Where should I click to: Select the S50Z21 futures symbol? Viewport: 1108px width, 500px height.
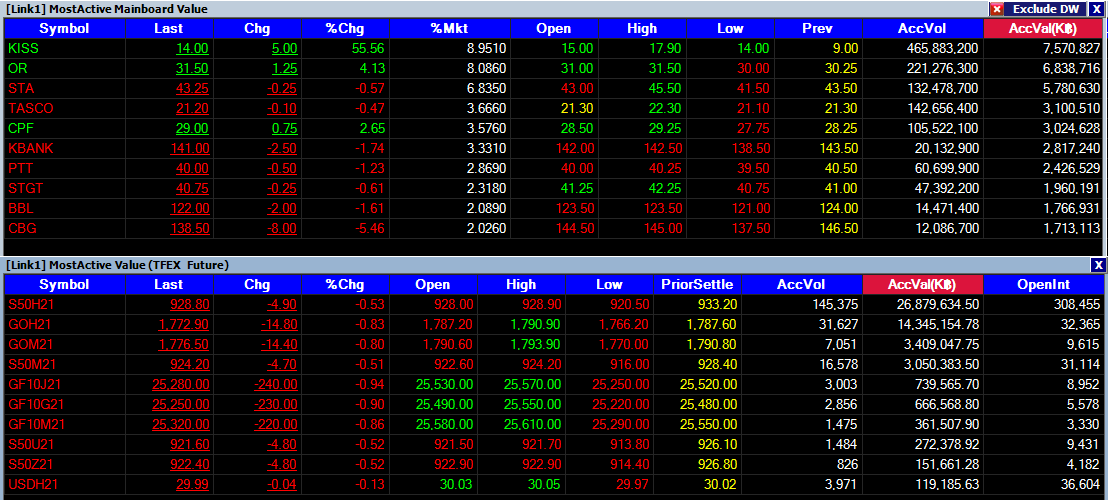tap(30, 464)
